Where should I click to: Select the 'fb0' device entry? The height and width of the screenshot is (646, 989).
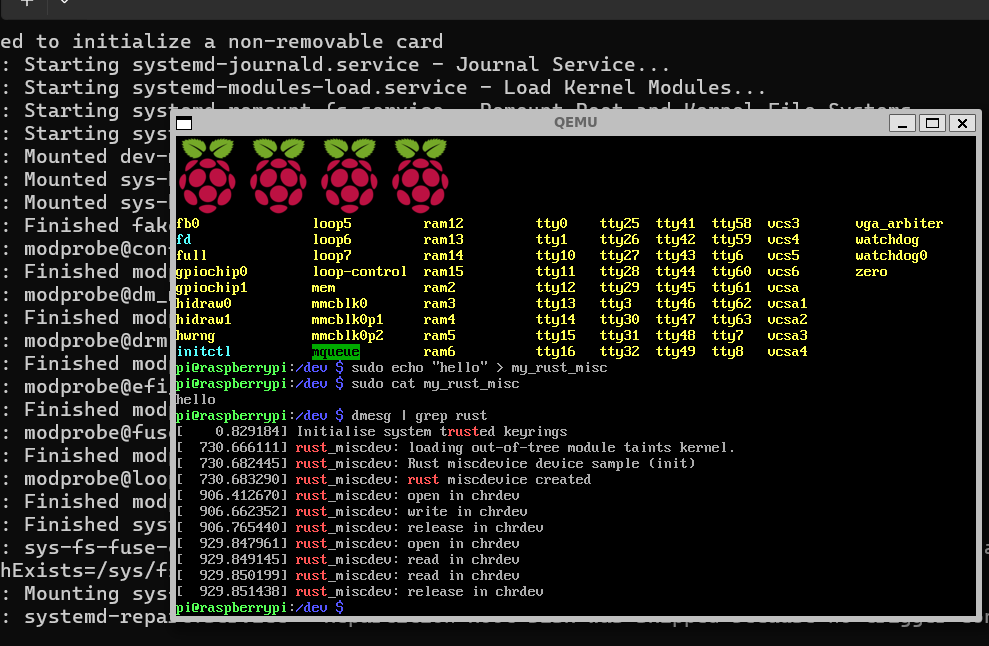[x=188, y=223]
